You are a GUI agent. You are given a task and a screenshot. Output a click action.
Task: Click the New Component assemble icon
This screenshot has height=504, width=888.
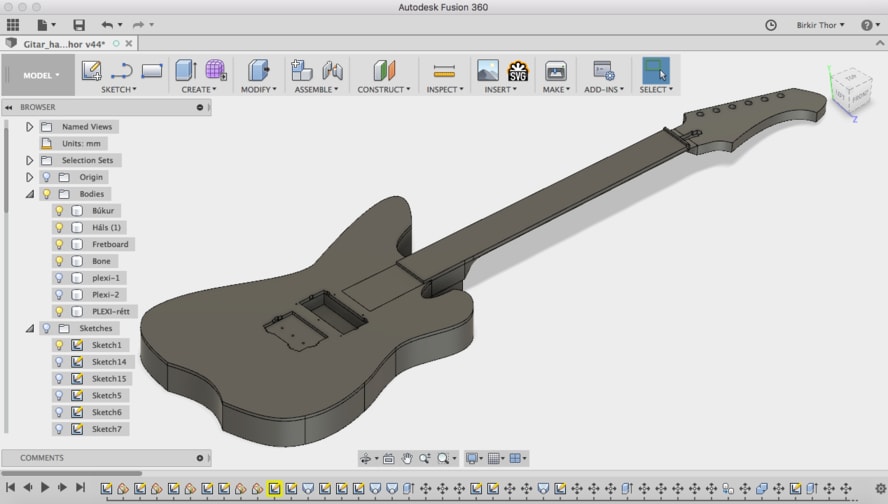301,71
